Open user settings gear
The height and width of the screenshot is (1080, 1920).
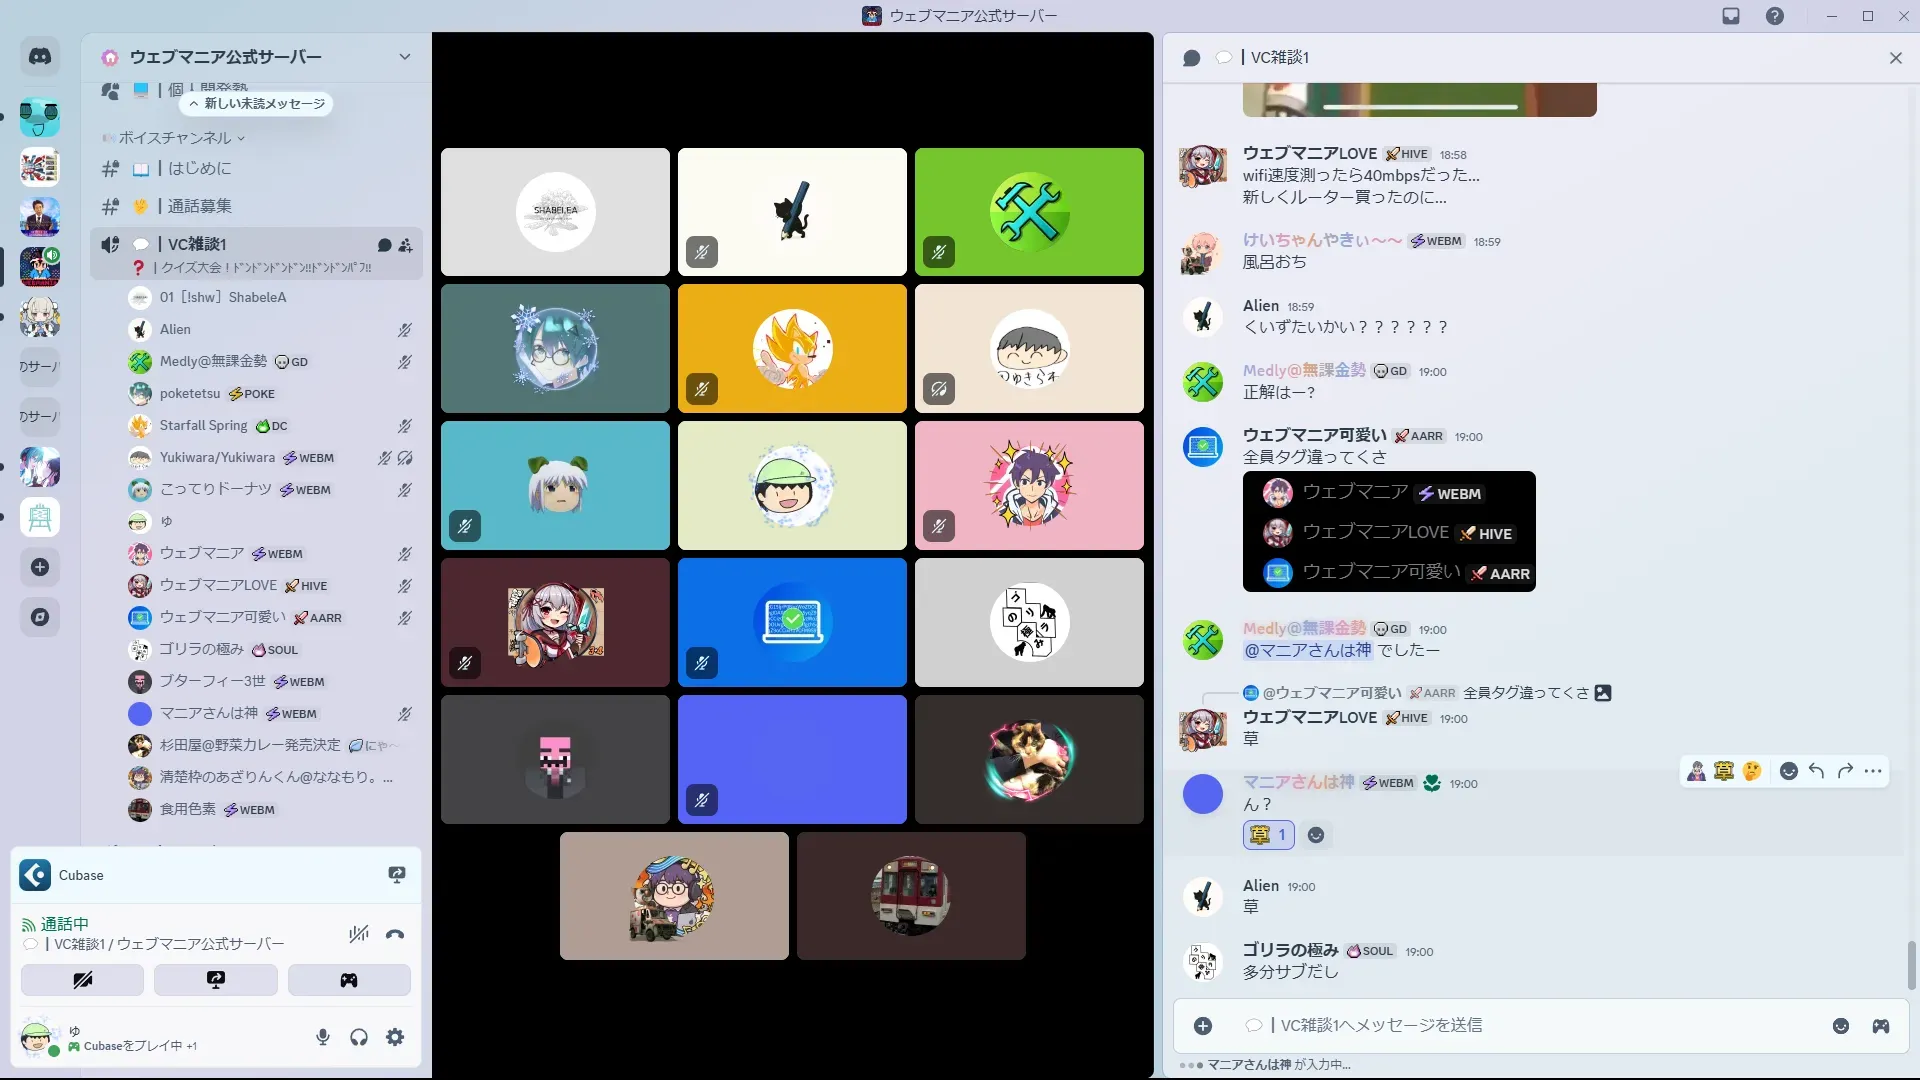[x=395, y=1037]
